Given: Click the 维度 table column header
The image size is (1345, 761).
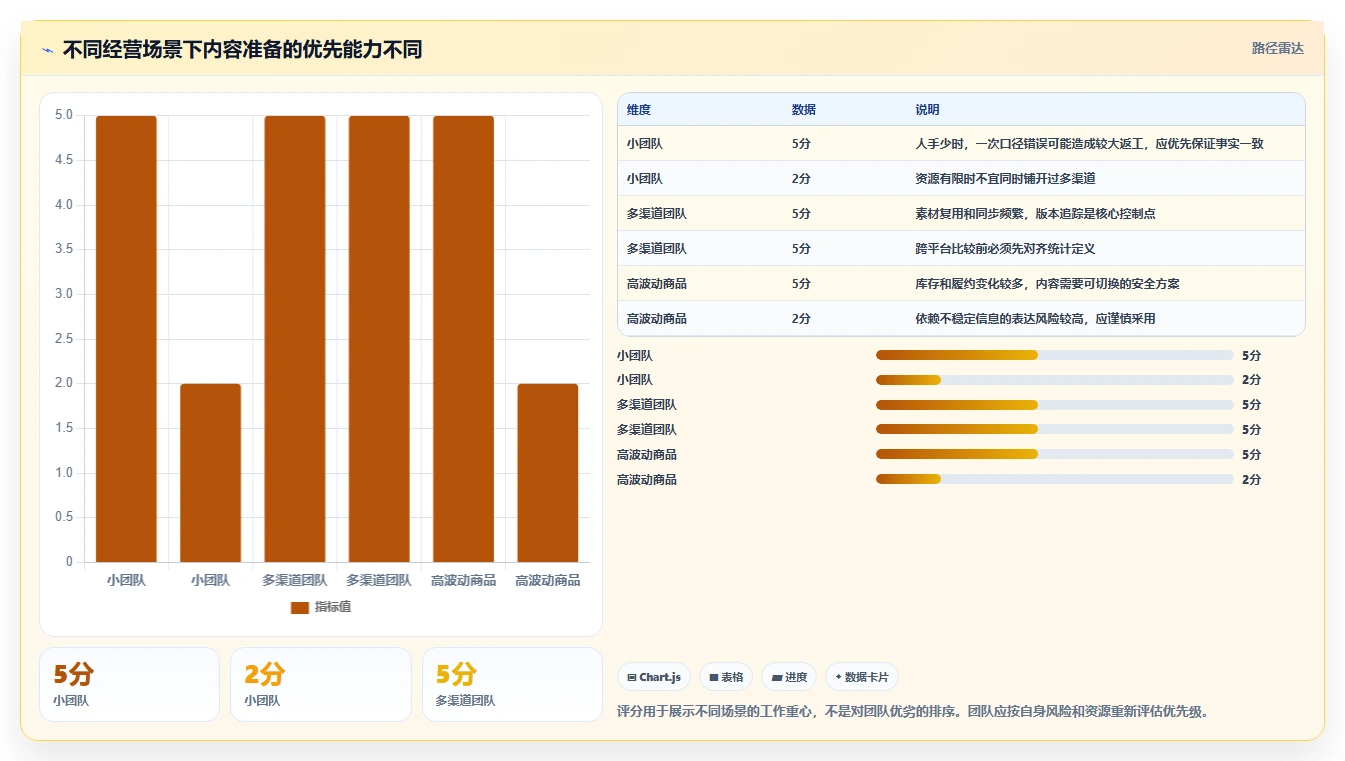Looking at the screenshot, I should [x=639, y=110].
